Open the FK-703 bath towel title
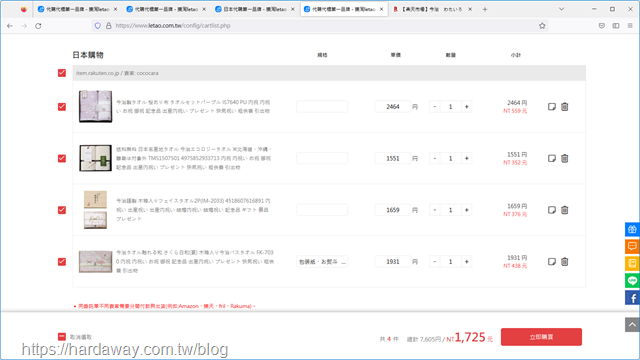 (195, 262)
